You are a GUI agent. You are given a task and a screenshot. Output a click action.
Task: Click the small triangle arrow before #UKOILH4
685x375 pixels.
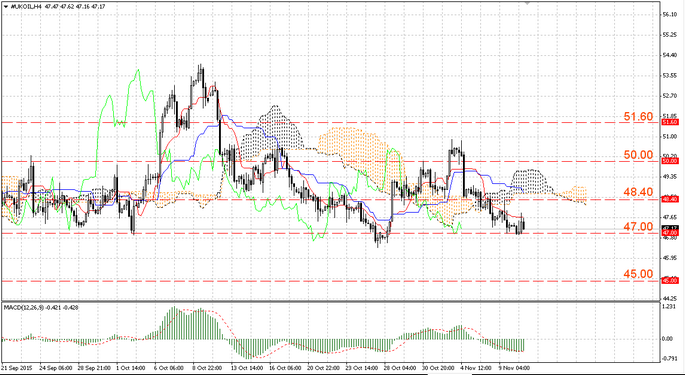pos(5,7)
